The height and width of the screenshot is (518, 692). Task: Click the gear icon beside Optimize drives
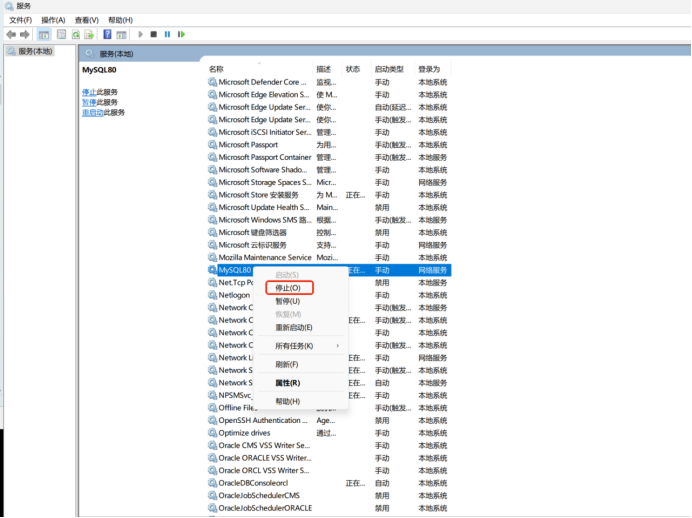pyautogui.click(x=212, y=433)
